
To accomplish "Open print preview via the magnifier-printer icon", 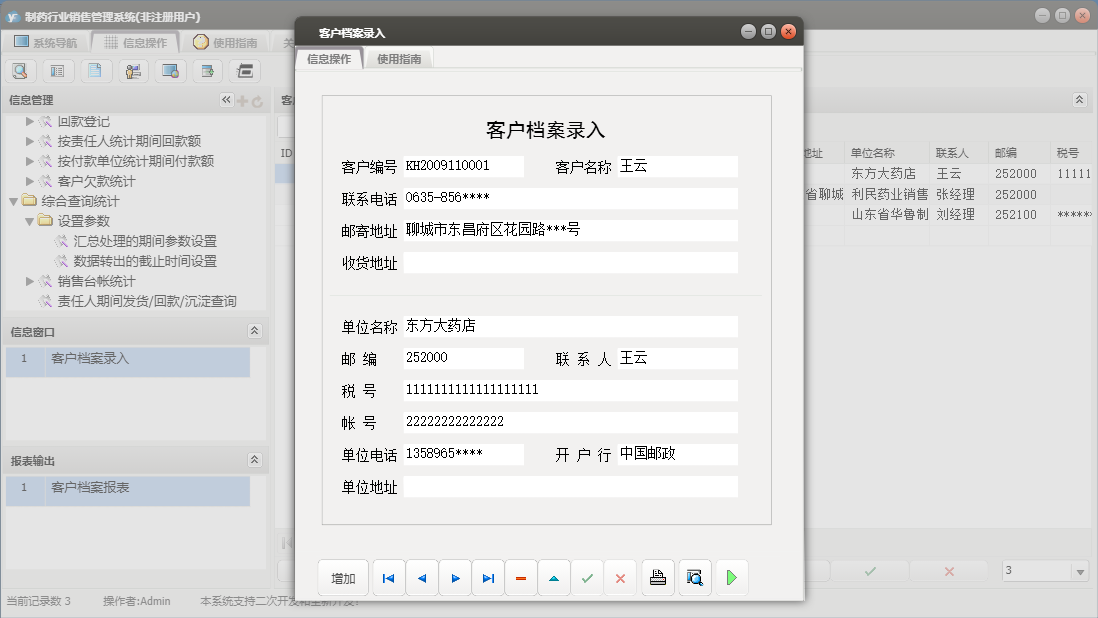I will (x=694, y=577).
